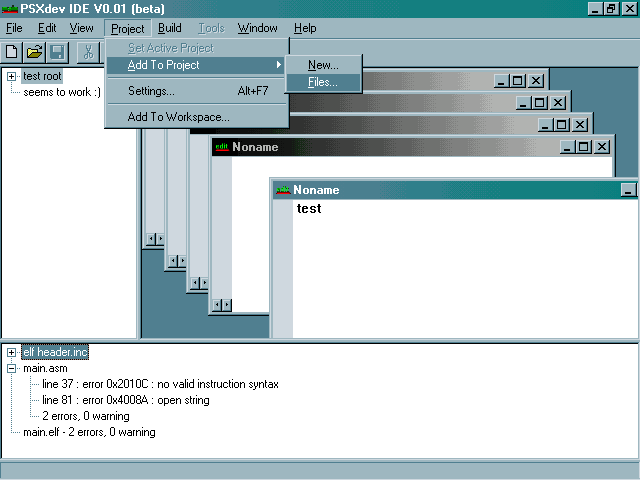Click 'main.elf - 2 errors, 0 warning' row
Viewport: 640px width, 480px height.
[89, 432]
